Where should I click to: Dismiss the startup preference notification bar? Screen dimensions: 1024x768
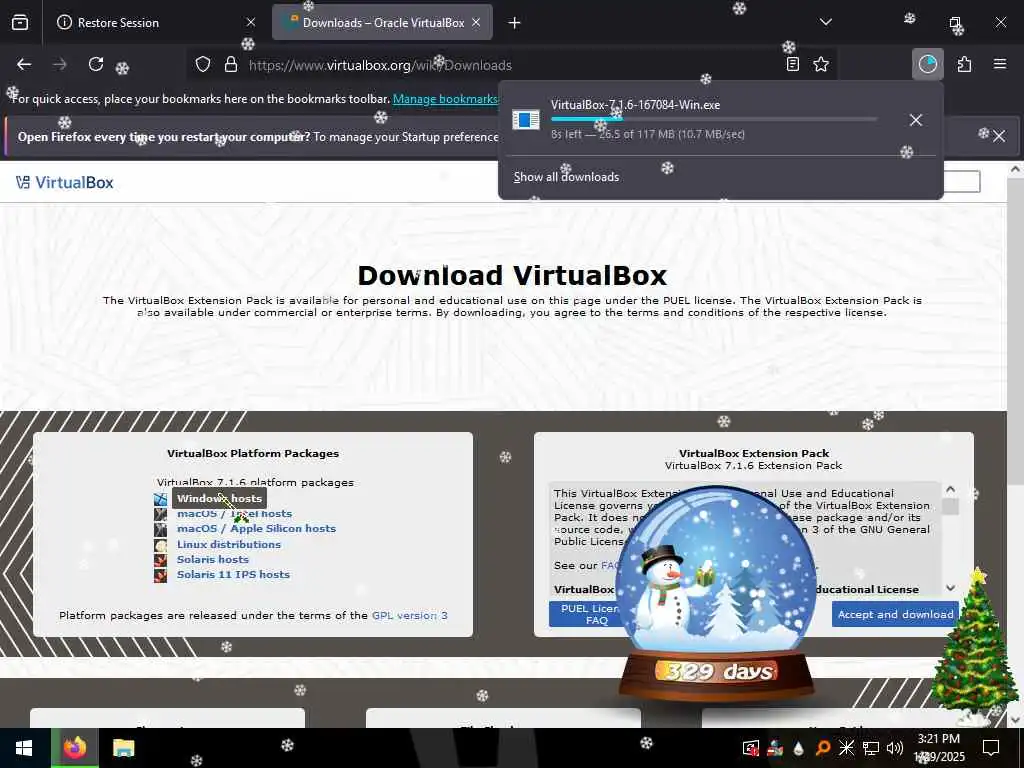(x=999, y=136)
